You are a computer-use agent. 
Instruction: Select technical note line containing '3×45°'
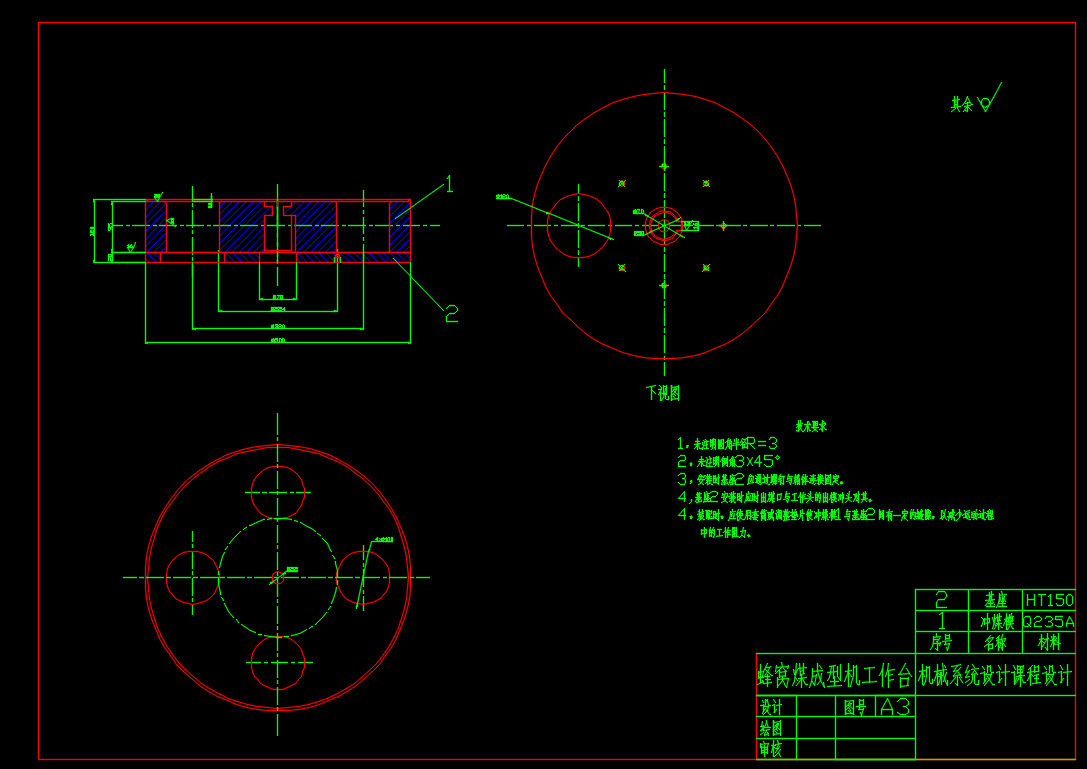click(x=729, y=461)
